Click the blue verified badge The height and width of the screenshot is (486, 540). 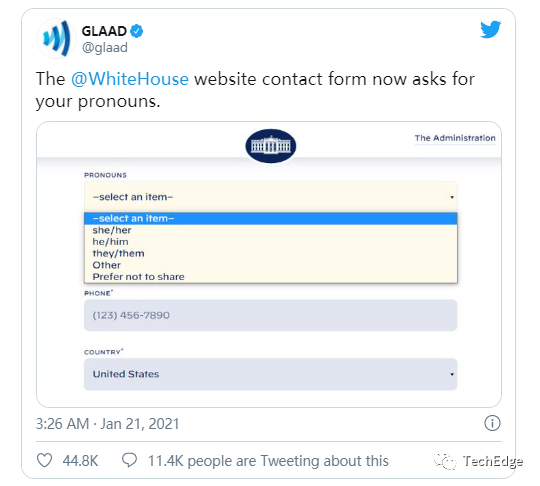[137, 31]
